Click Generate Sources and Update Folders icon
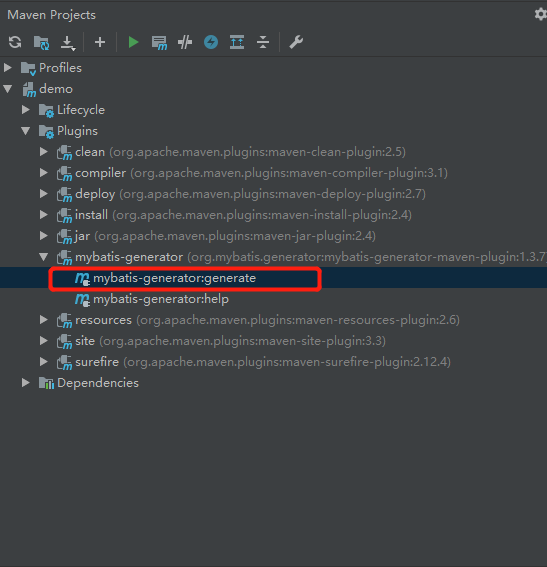Image resolution: width=547 pixels, height=567 pixels. click(x=42, y=43)
